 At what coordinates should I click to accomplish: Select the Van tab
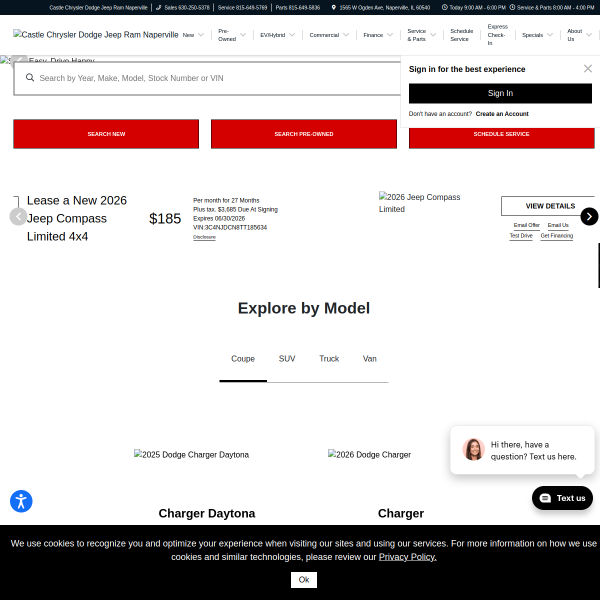coord(369,359)
